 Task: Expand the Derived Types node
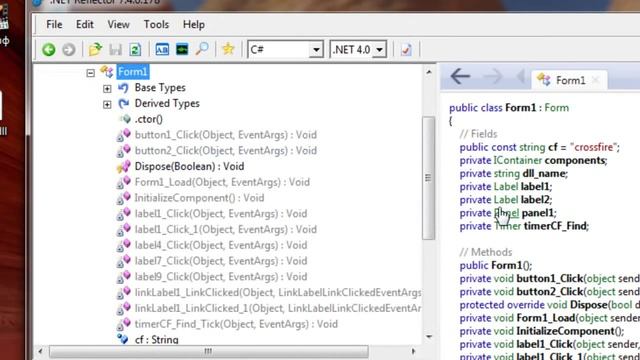[107, 104]
